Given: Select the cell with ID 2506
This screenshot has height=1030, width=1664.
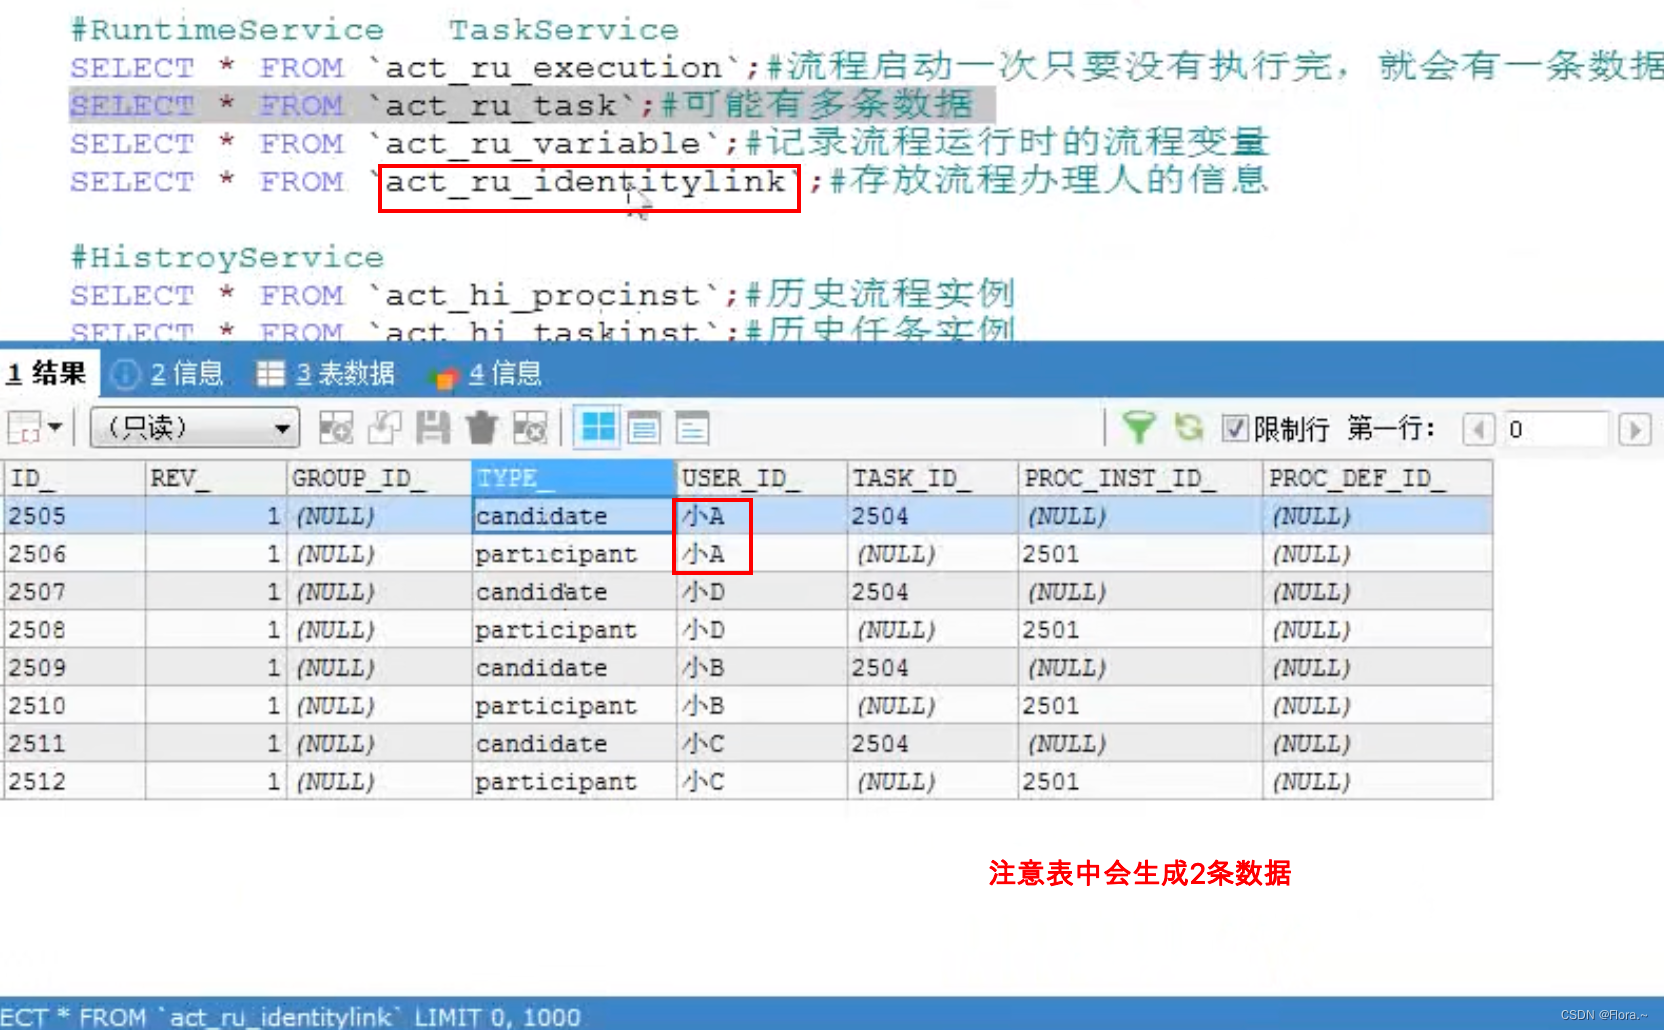Looking at the screenshot, I should coord(75,554).
